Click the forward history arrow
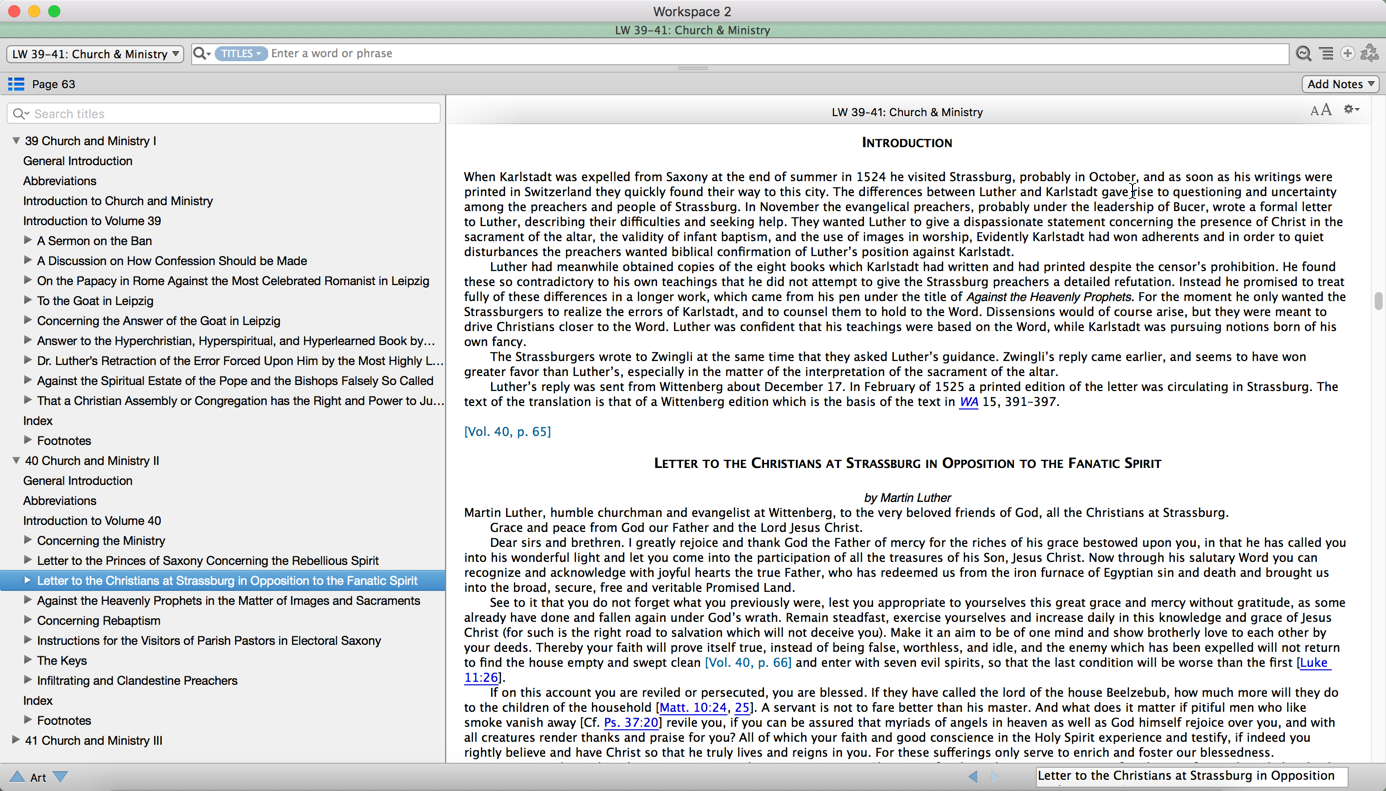Viewport: 1386px width, 791px height. (995, 776)
